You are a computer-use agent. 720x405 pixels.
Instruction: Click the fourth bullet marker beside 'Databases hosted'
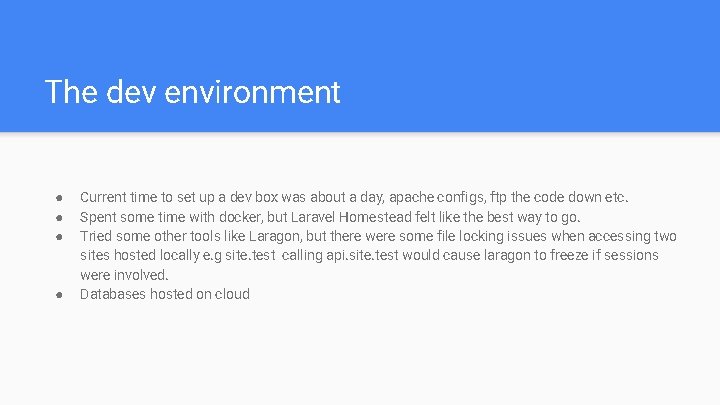[60, 294]
